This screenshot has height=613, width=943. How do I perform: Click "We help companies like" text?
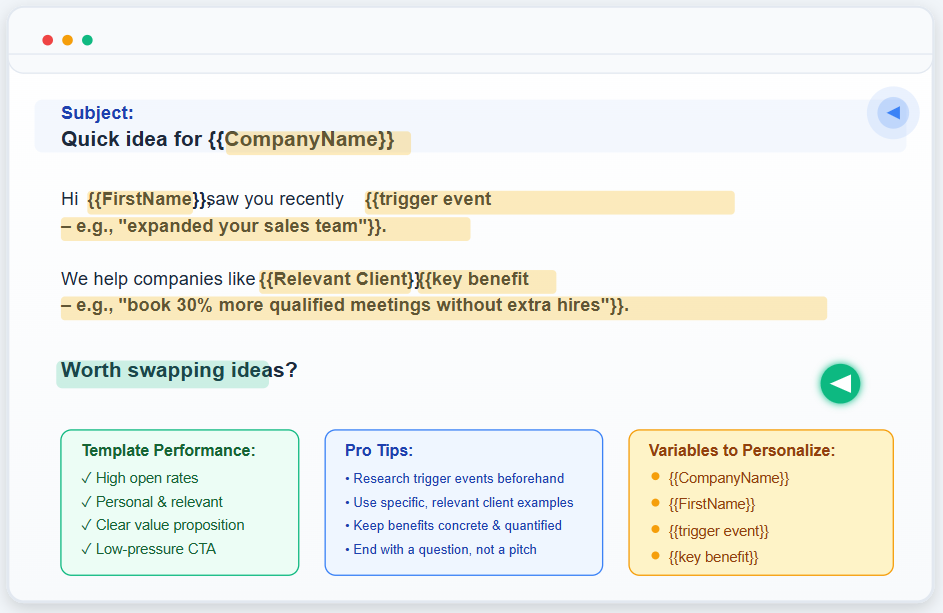tap(158, 279)
